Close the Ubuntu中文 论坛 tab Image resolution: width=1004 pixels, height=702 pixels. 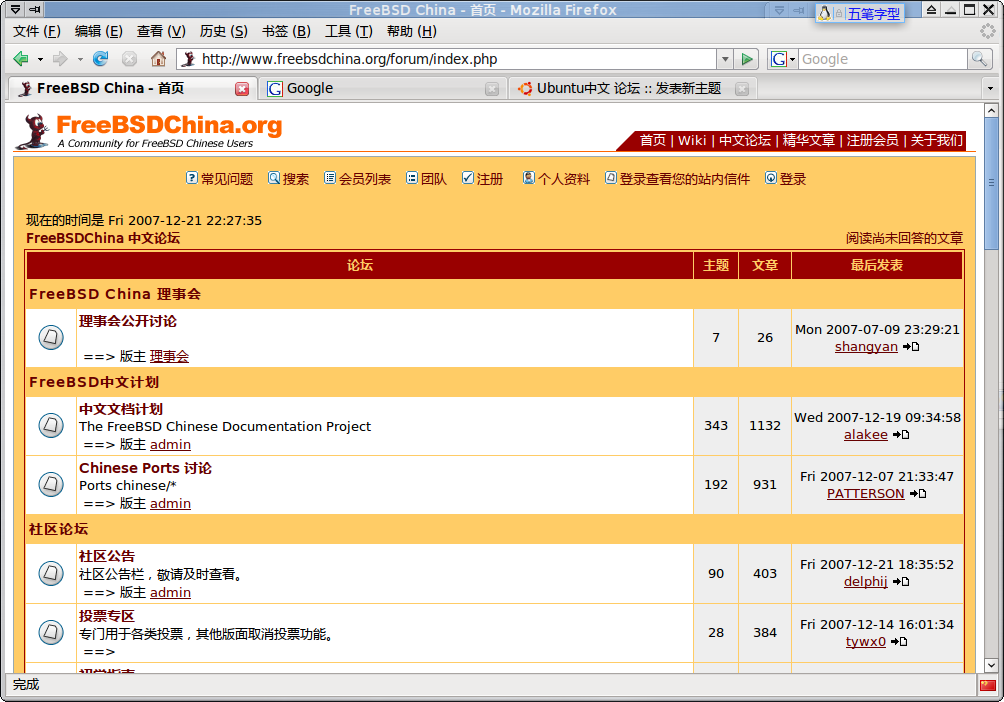[x=742, y=88]
